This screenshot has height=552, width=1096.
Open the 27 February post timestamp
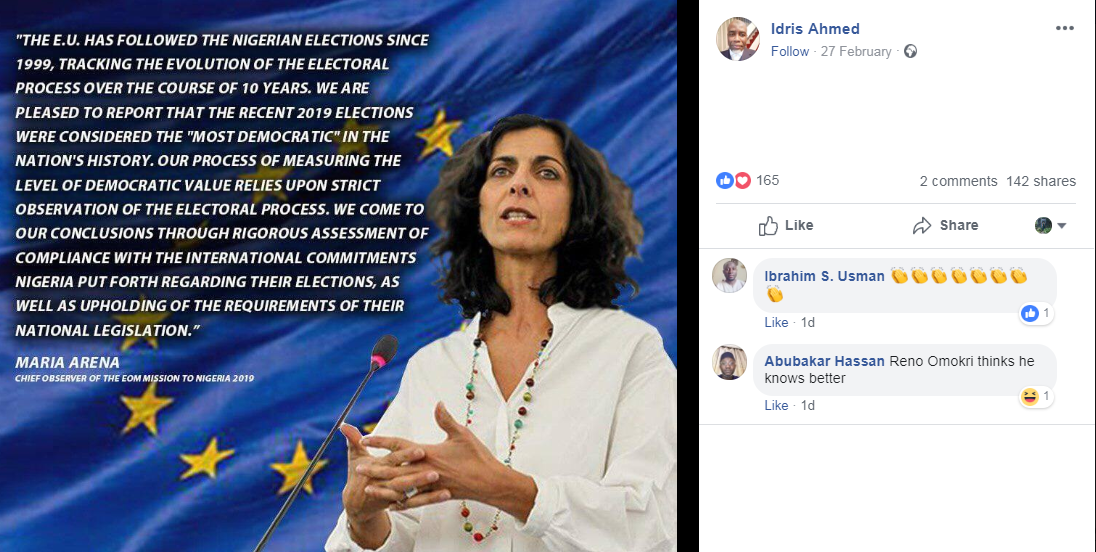click(856, 51)
